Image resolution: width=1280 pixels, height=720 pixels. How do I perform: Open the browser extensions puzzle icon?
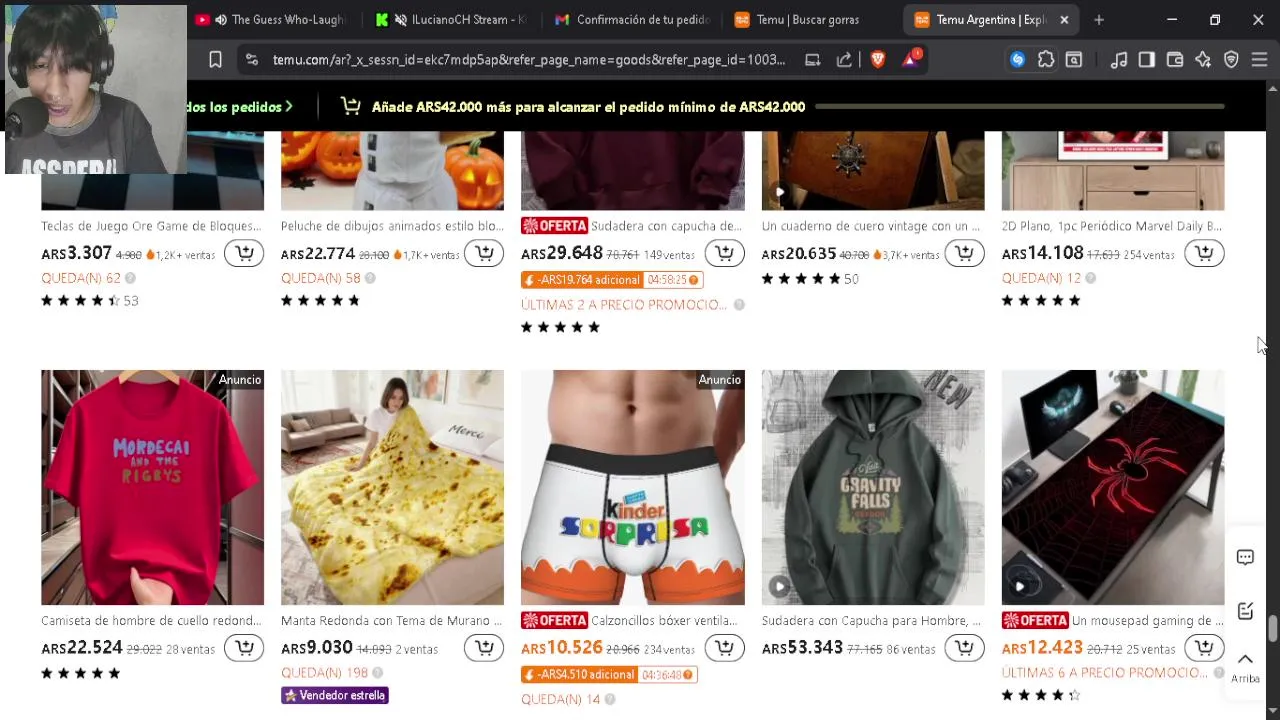tap(1046, 60)
